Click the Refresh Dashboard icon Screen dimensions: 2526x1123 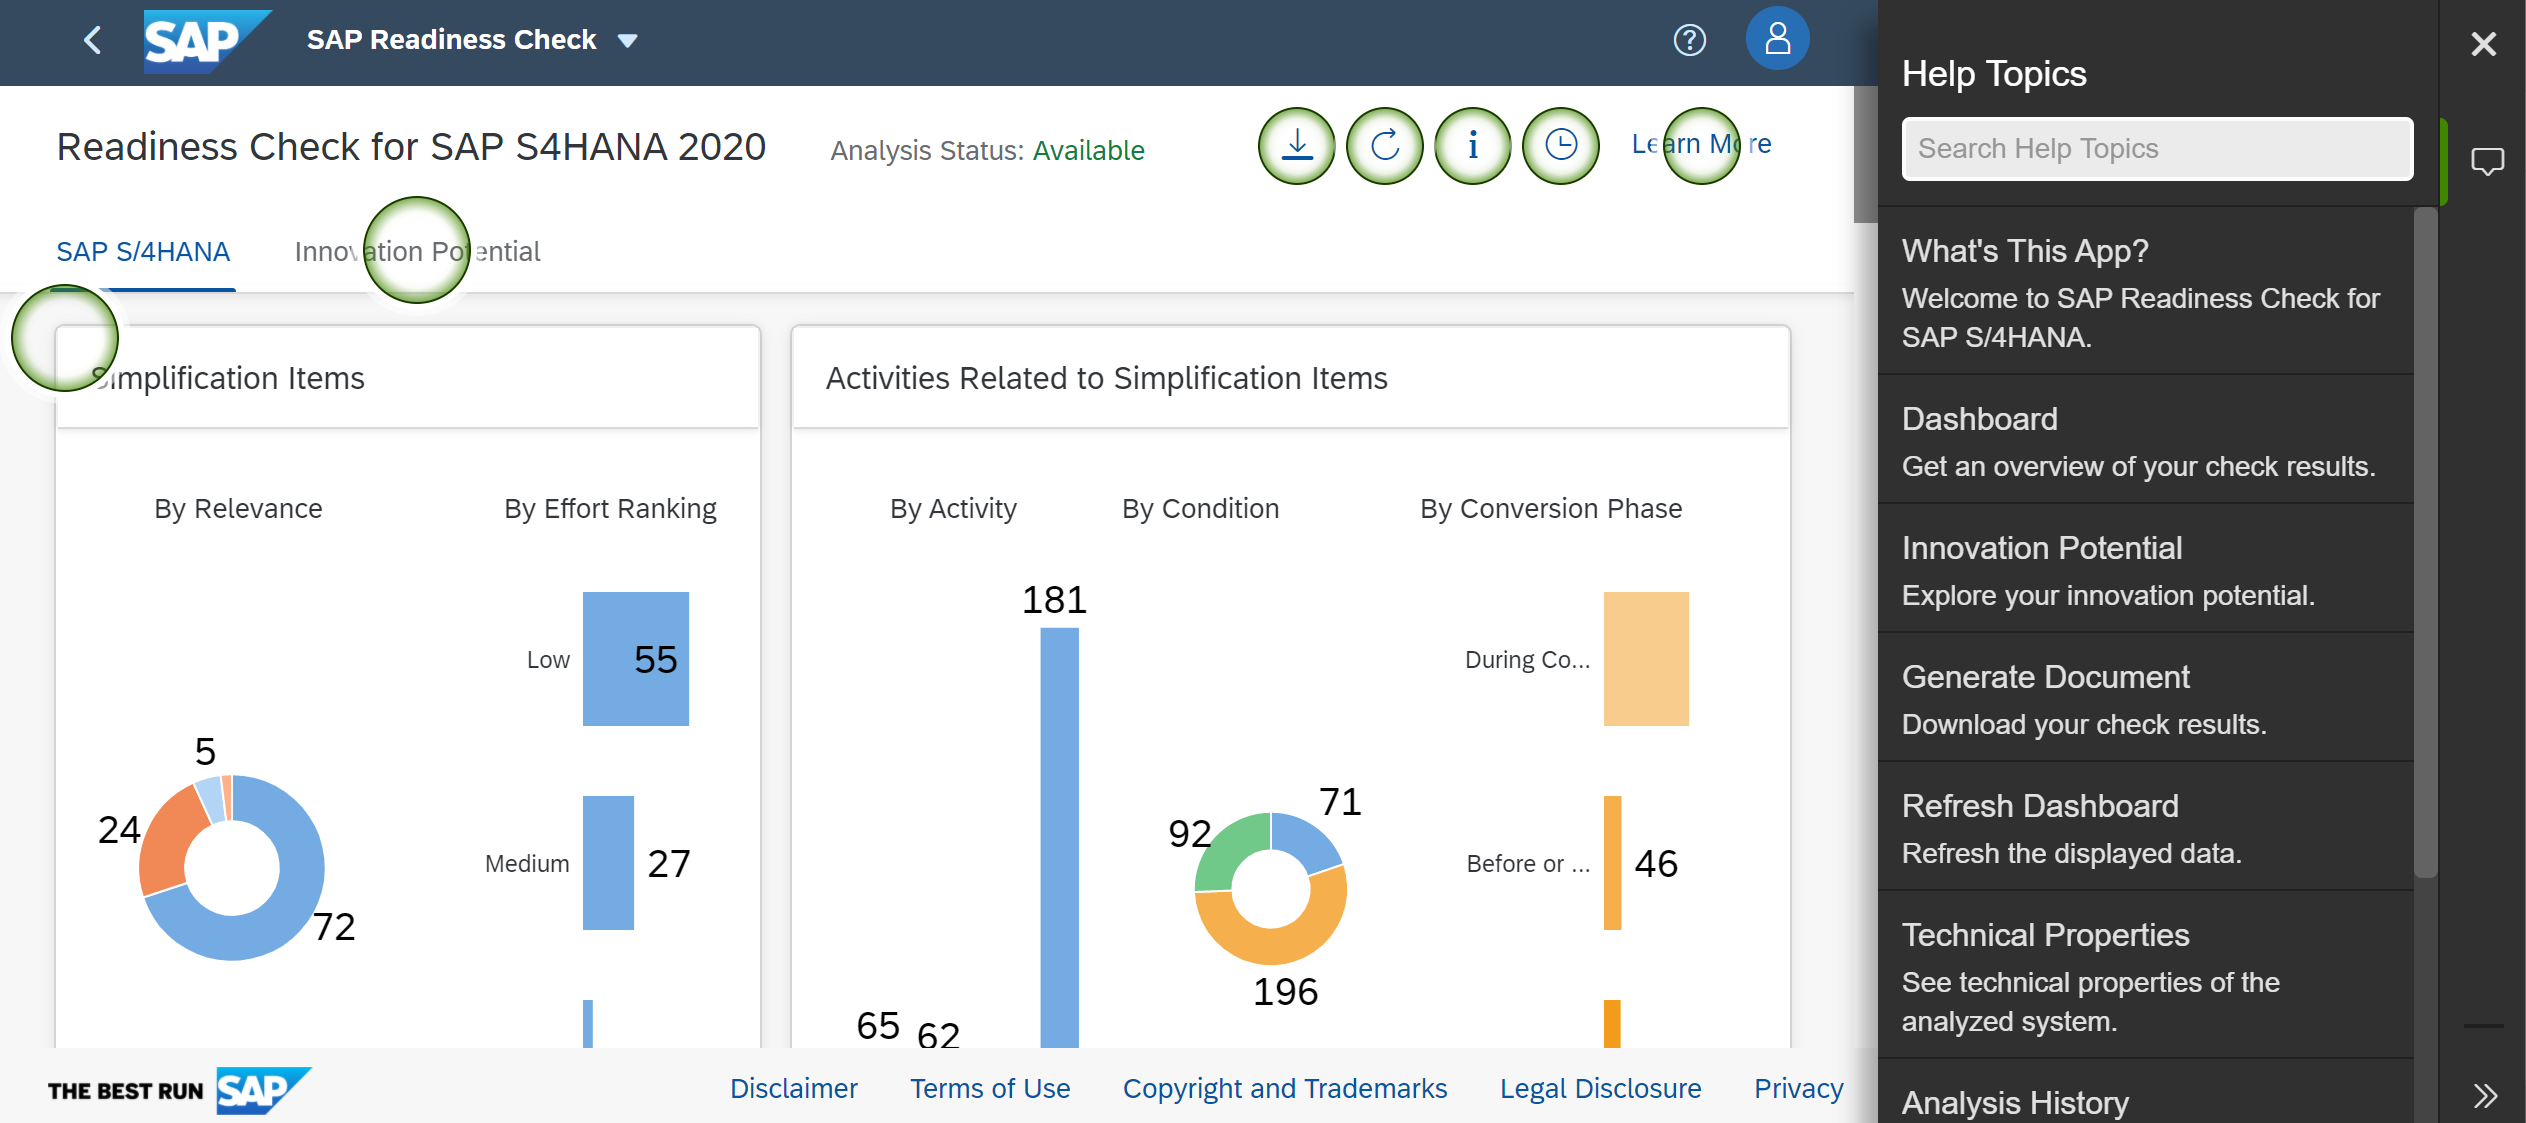click(x=1385, y=146)
